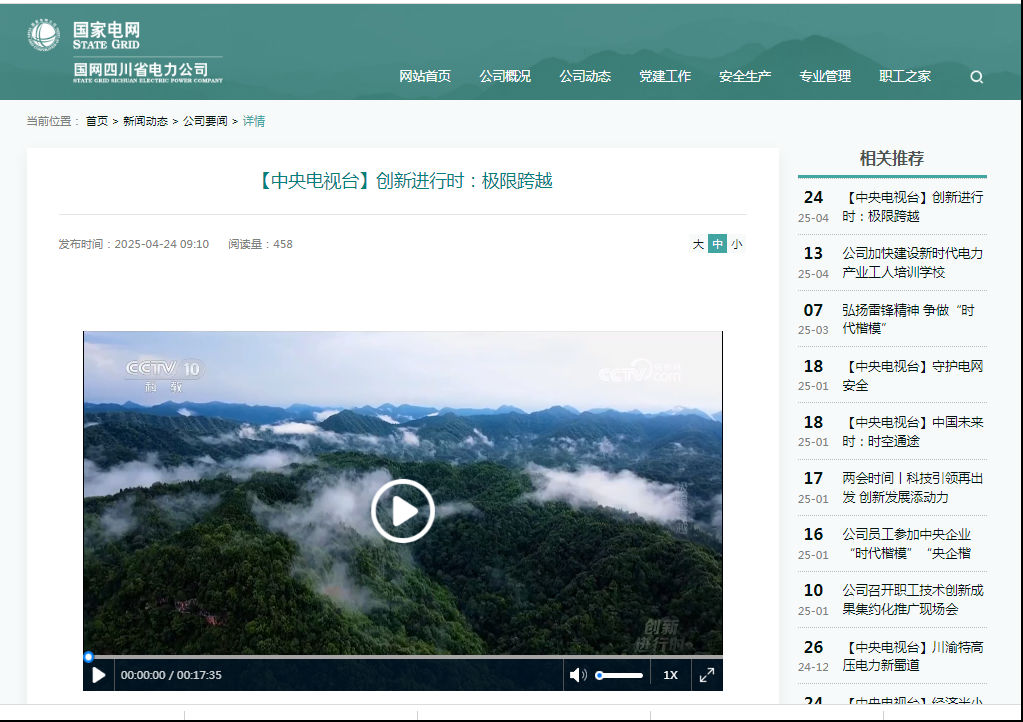Open the 公司概况 menu item
The image size is (1023, 722).
coord(505,76)
